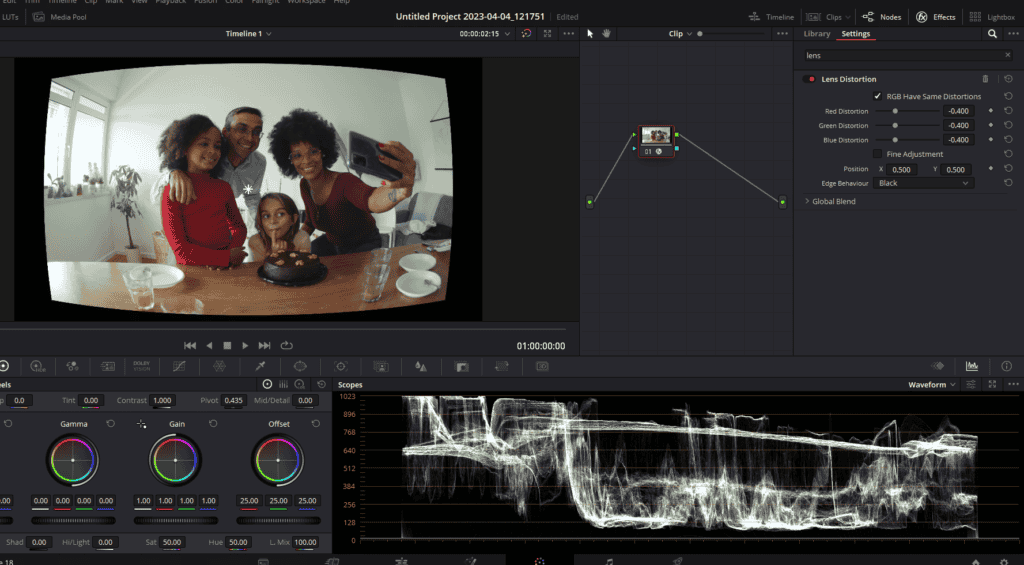
Task: Select the hand pan tool
Action: [606, 34]
